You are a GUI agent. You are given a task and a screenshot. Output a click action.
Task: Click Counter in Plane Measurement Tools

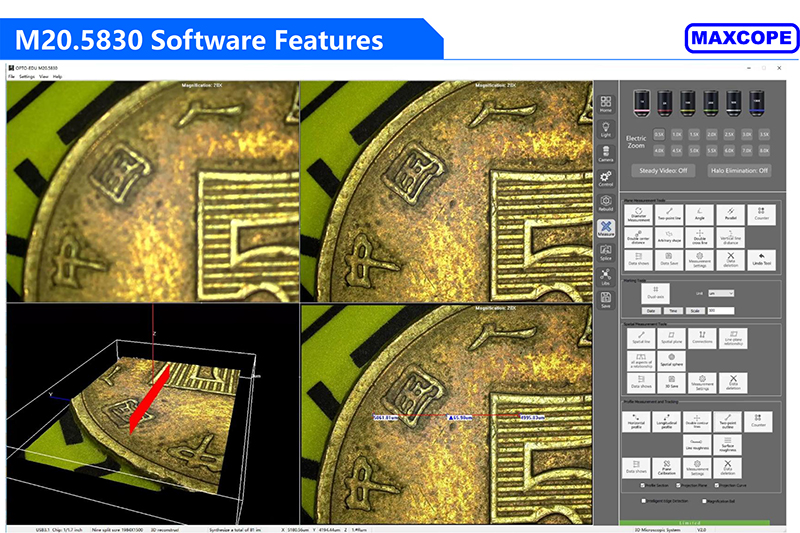pyautogui.click(x=761, y=214)
